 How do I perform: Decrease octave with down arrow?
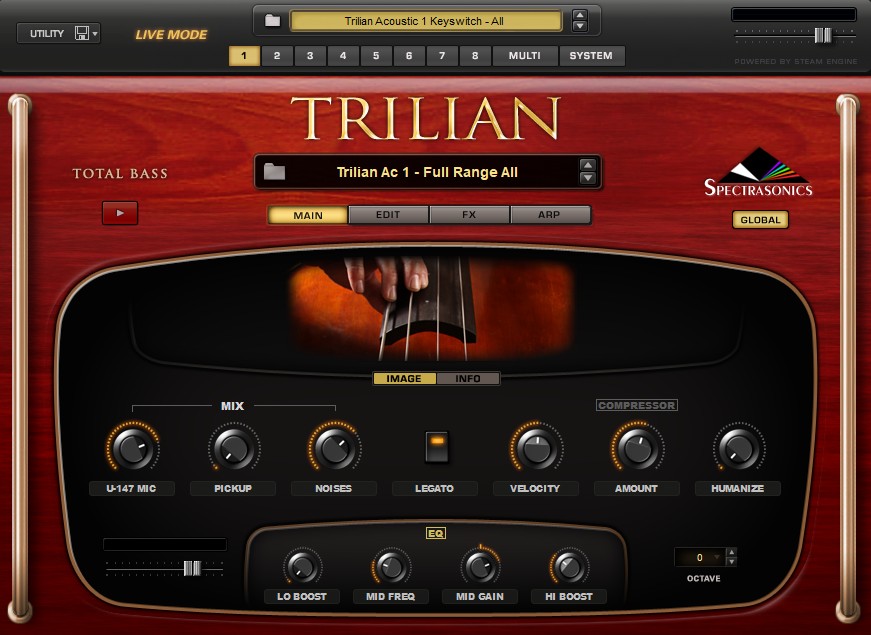(732, 562)
